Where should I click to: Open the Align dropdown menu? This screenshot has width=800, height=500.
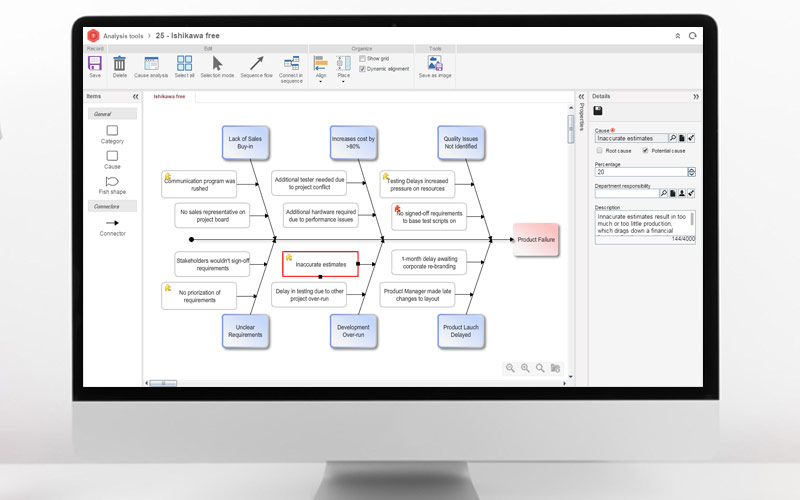[321, 68]
